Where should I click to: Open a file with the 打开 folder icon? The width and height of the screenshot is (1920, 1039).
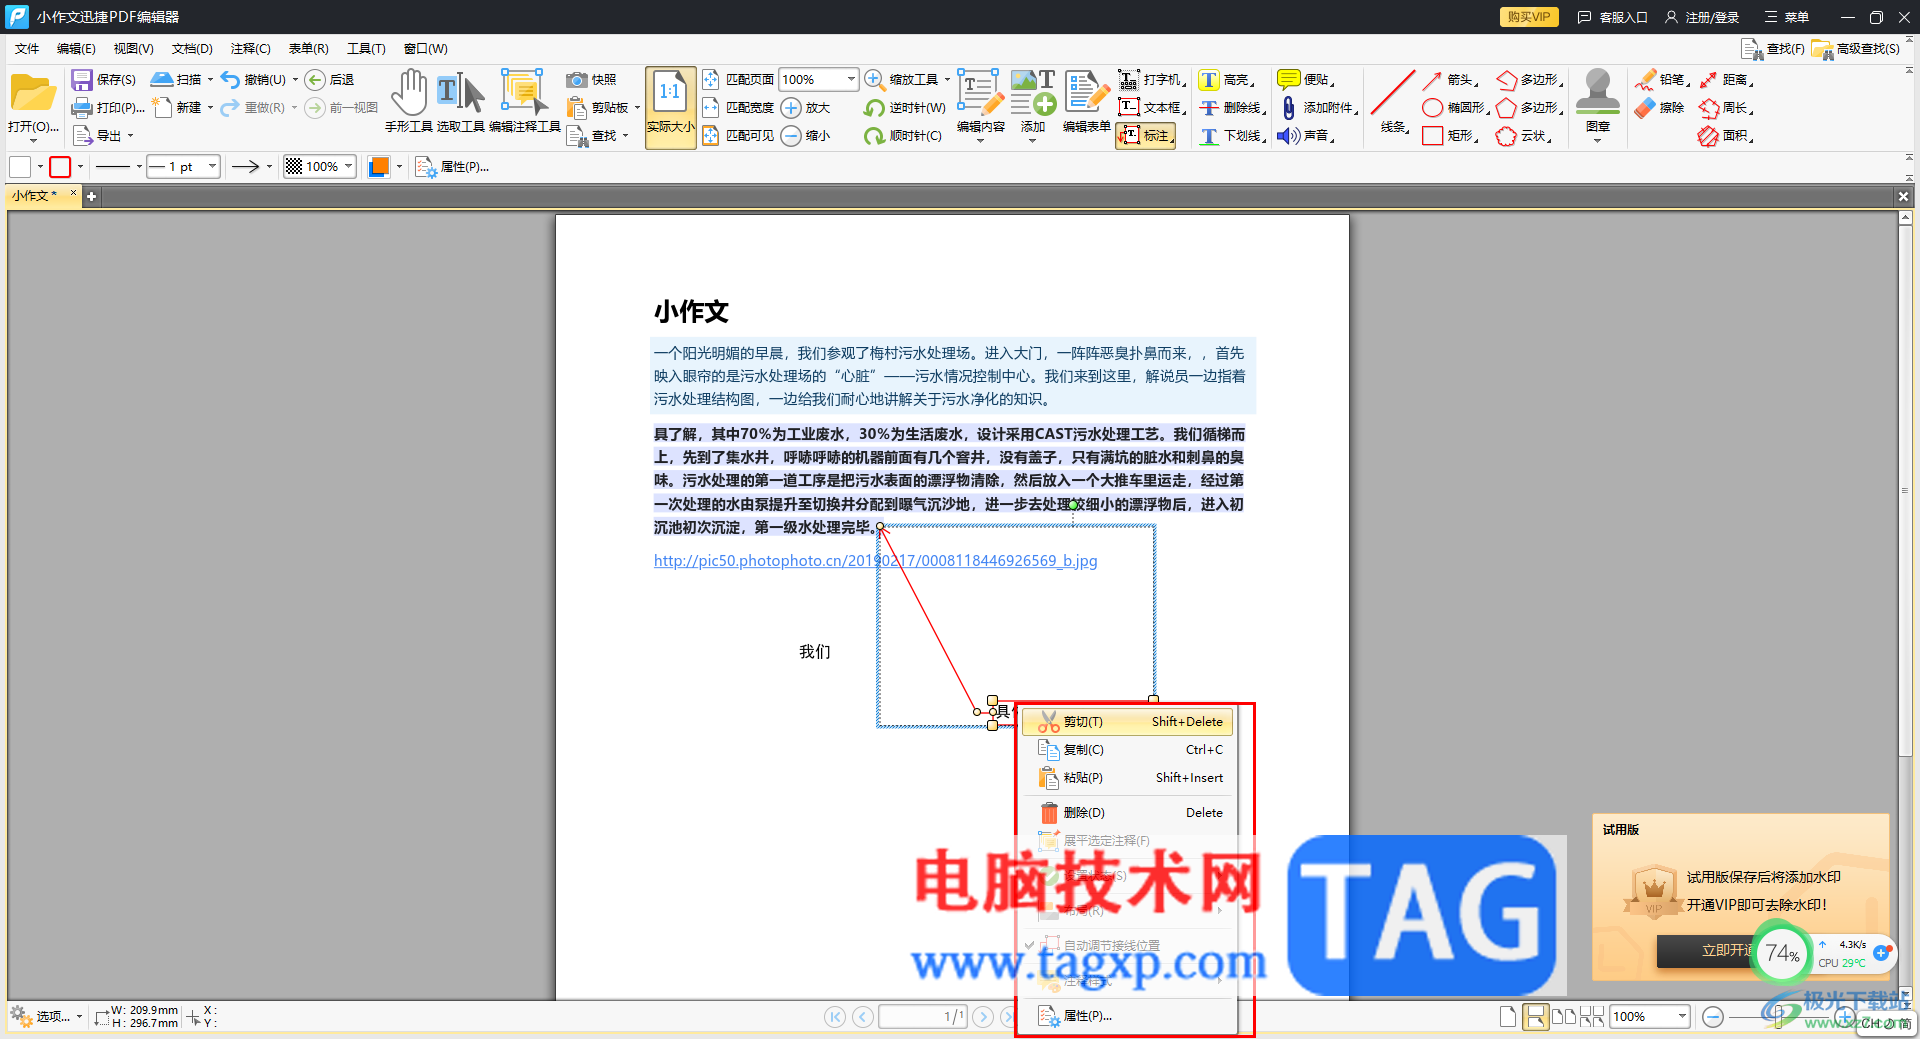click(33, 93)
